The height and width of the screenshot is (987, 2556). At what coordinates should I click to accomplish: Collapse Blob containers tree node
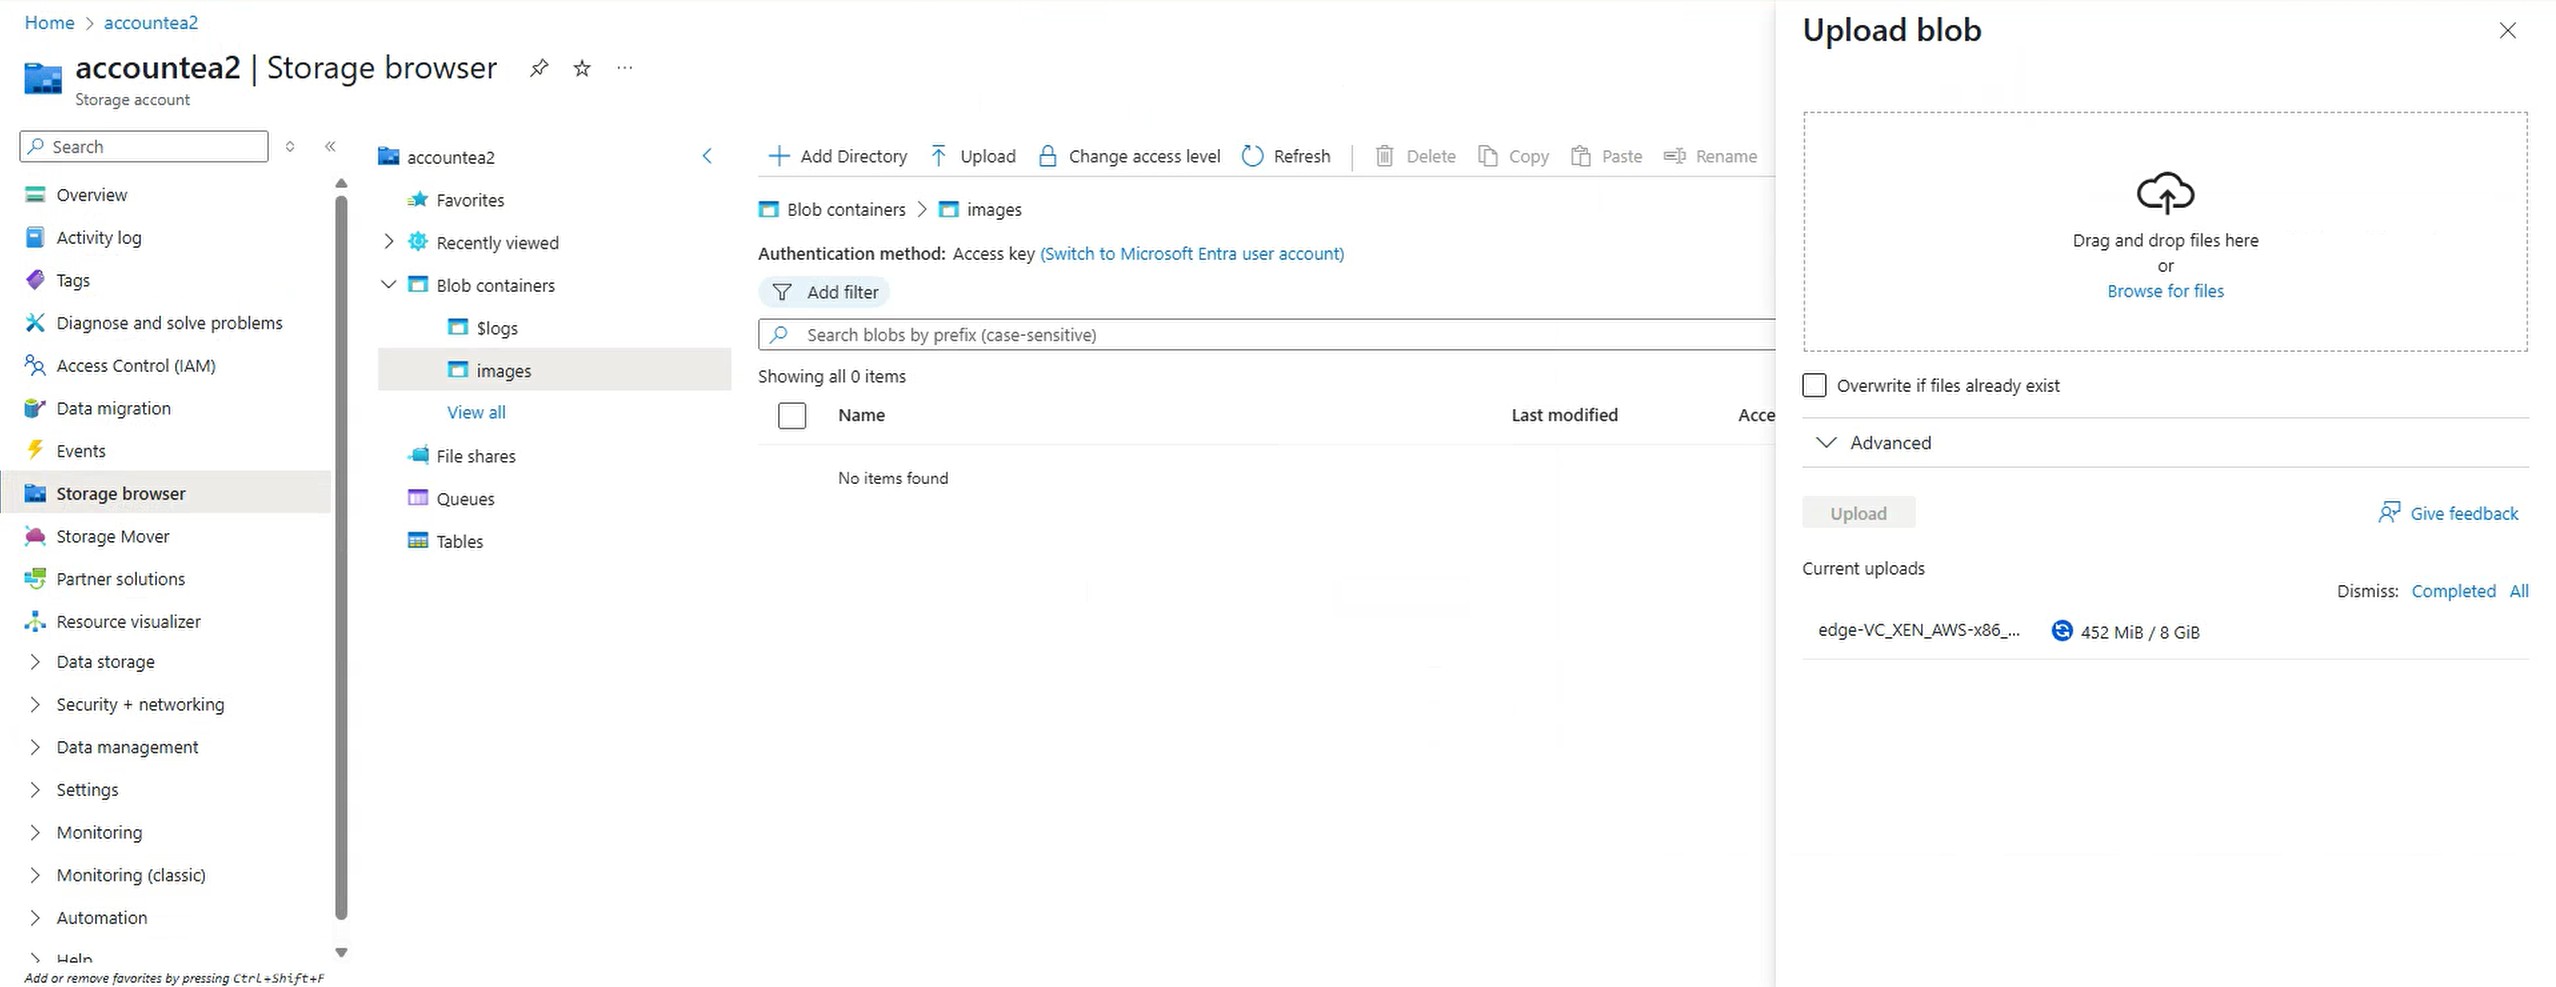click(389, 285)
